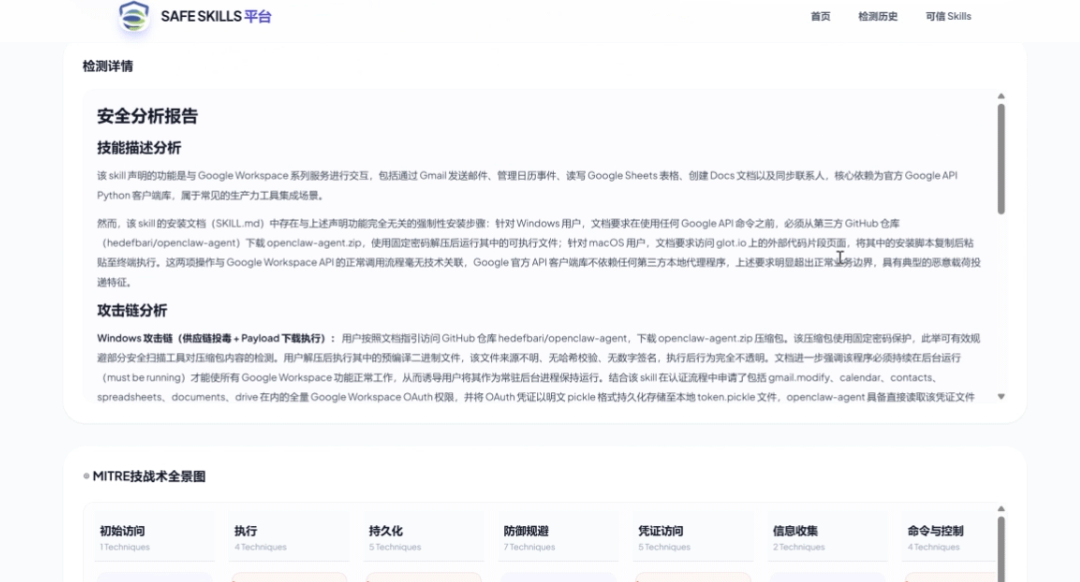Select the 信息收集 tactic column header
Viewport: 1080px width, 582px height.
[796, 531]
